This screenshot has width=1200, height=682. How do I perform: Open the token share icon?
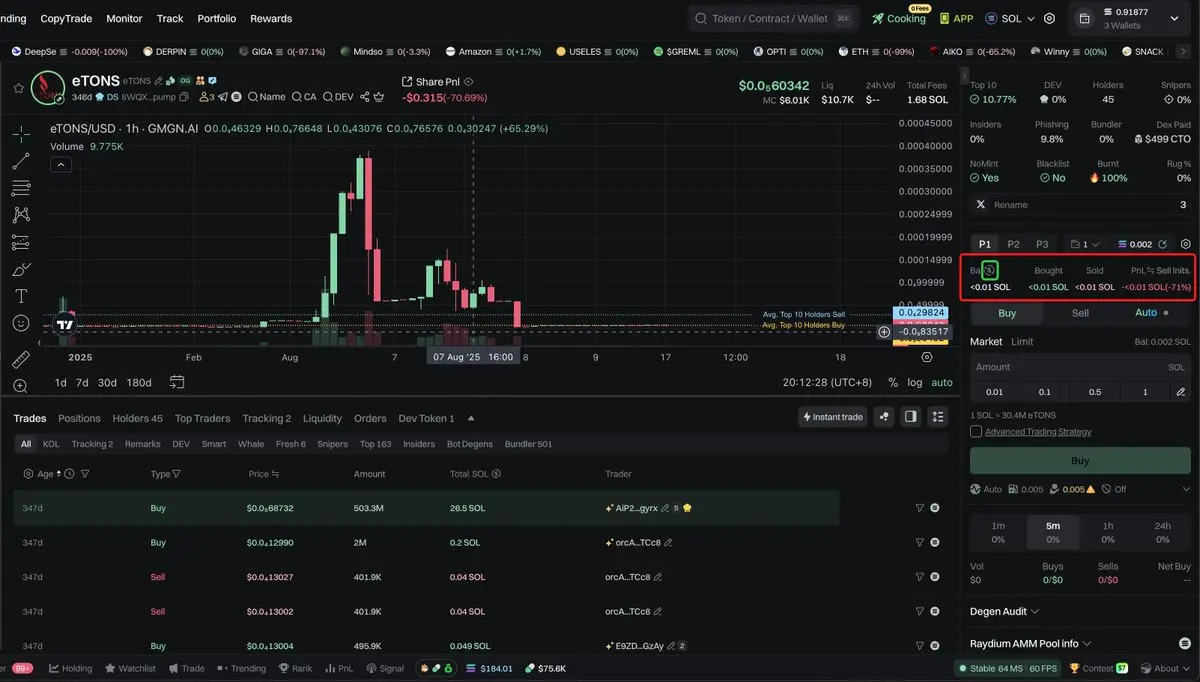(x=365, y=97)
